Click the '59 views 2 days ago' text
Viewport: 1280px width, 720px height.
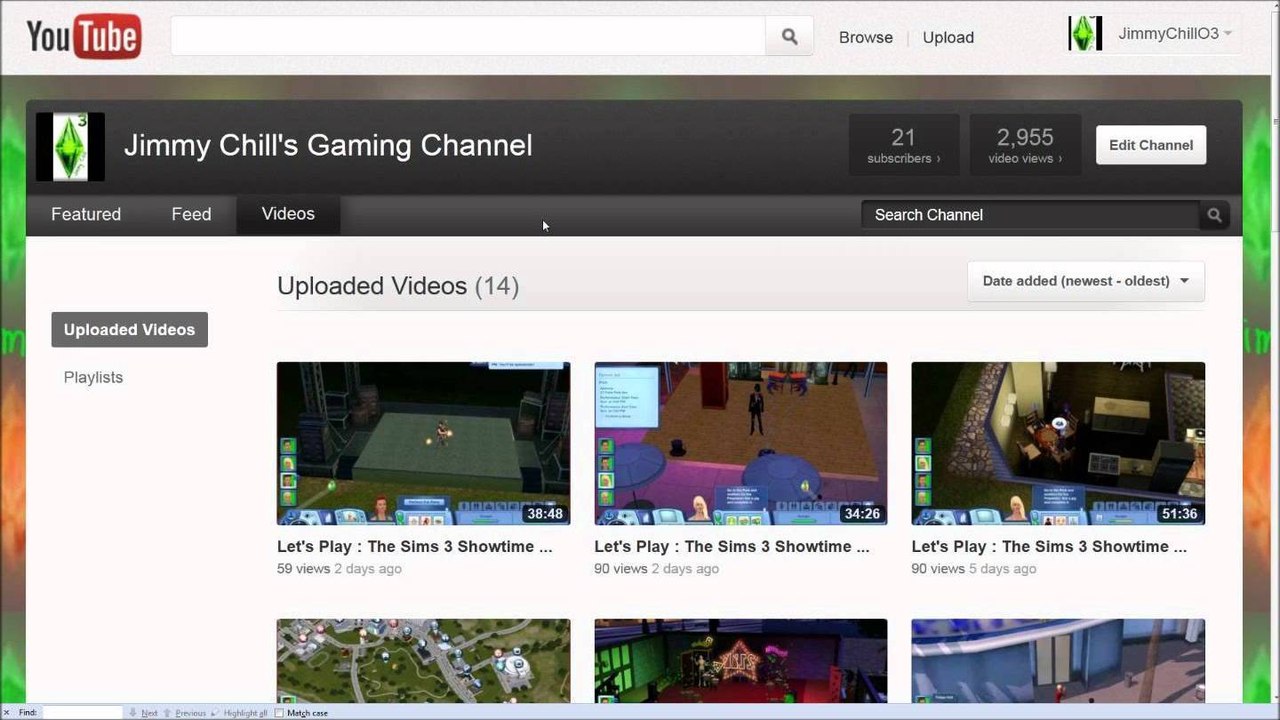pos(339,569)
